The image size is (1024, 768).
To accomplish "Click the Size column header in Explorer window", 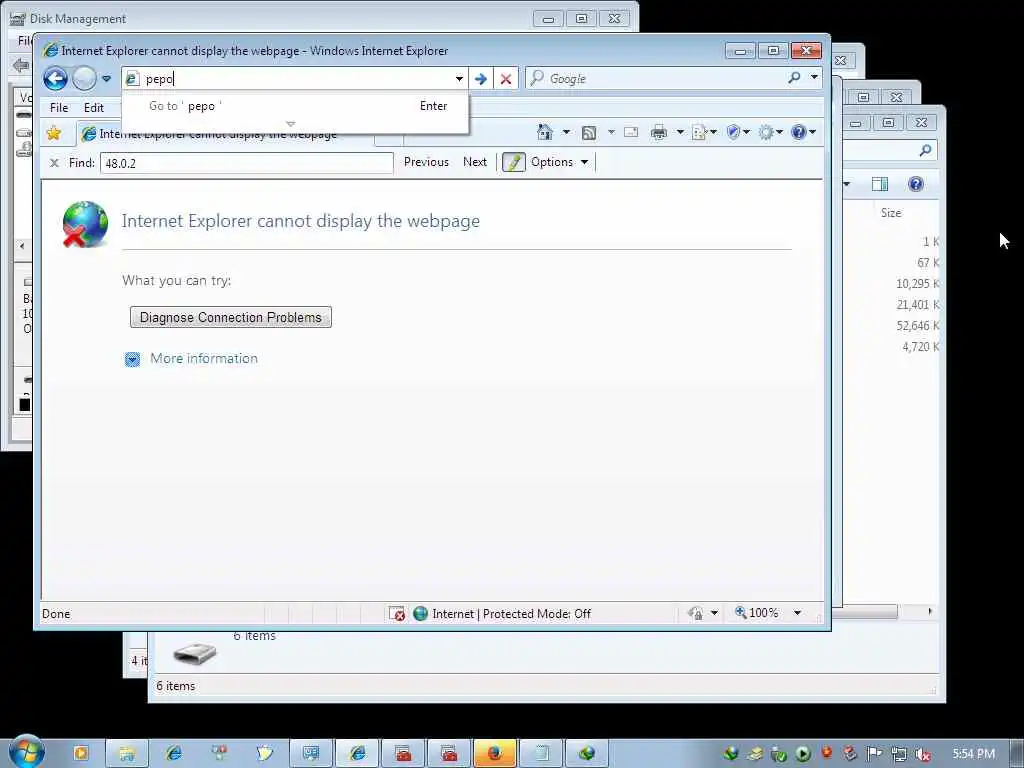I will [891, 213].
